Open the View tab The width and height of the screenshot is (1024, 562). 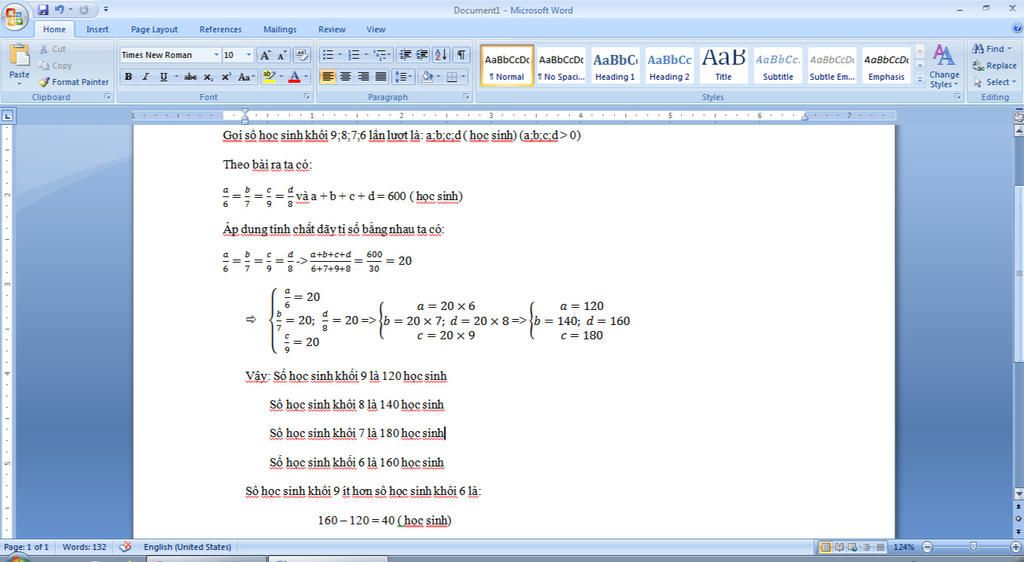[x=376, y=29]
